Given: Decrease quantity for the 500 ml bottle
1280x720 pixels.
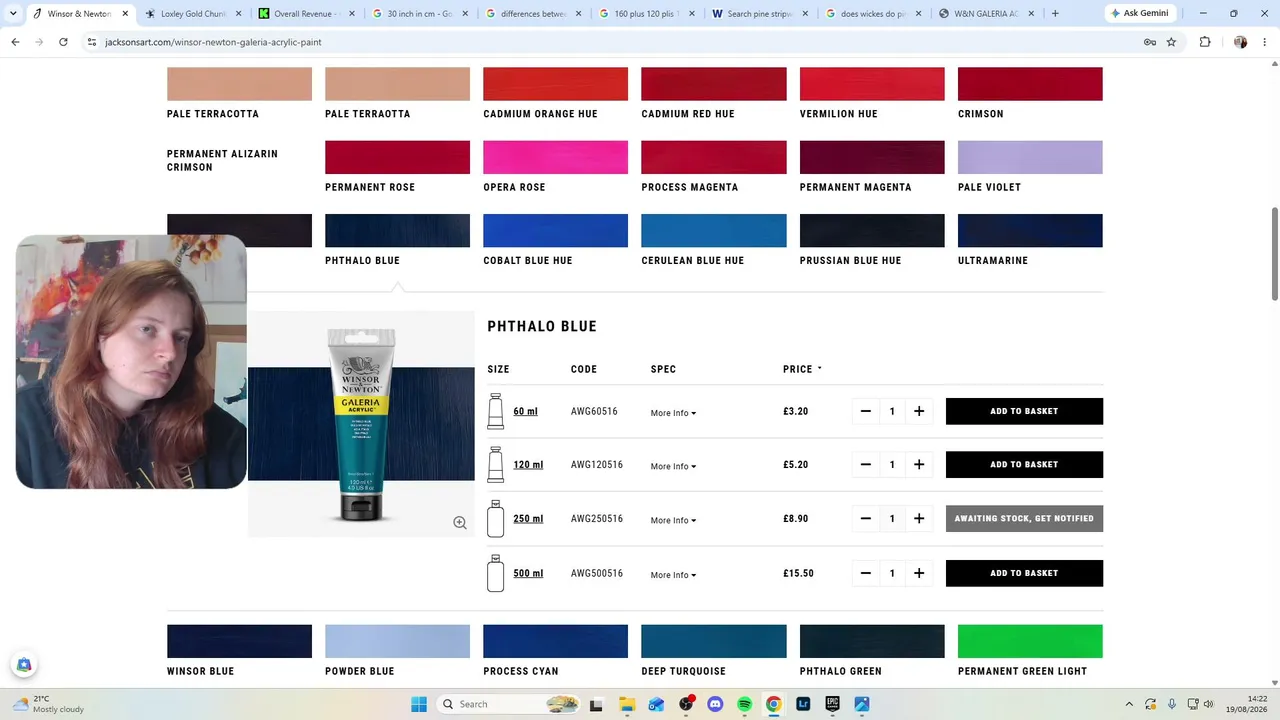Looking at the screenshot, I should (x=866, y=573).
